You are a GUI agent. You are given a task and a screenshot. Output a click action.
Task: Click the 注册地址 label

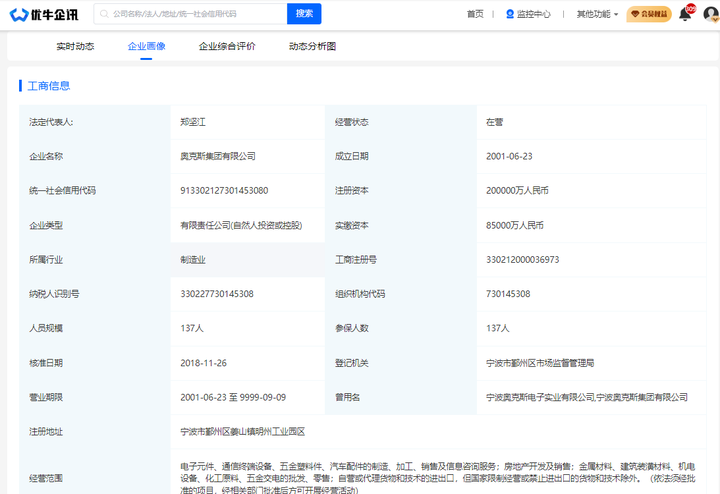(46, 432)
